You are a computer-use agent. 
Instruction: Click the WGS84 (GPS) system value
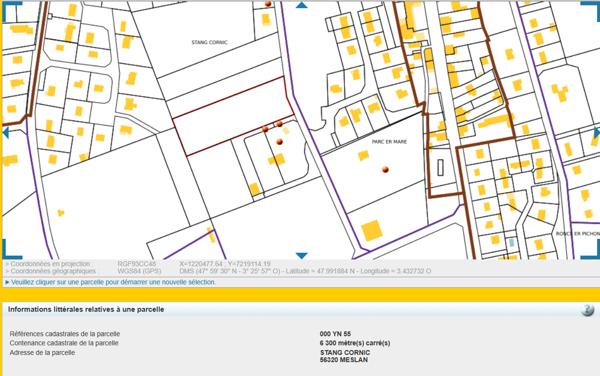pyautogui.click(x=139, y=271)
